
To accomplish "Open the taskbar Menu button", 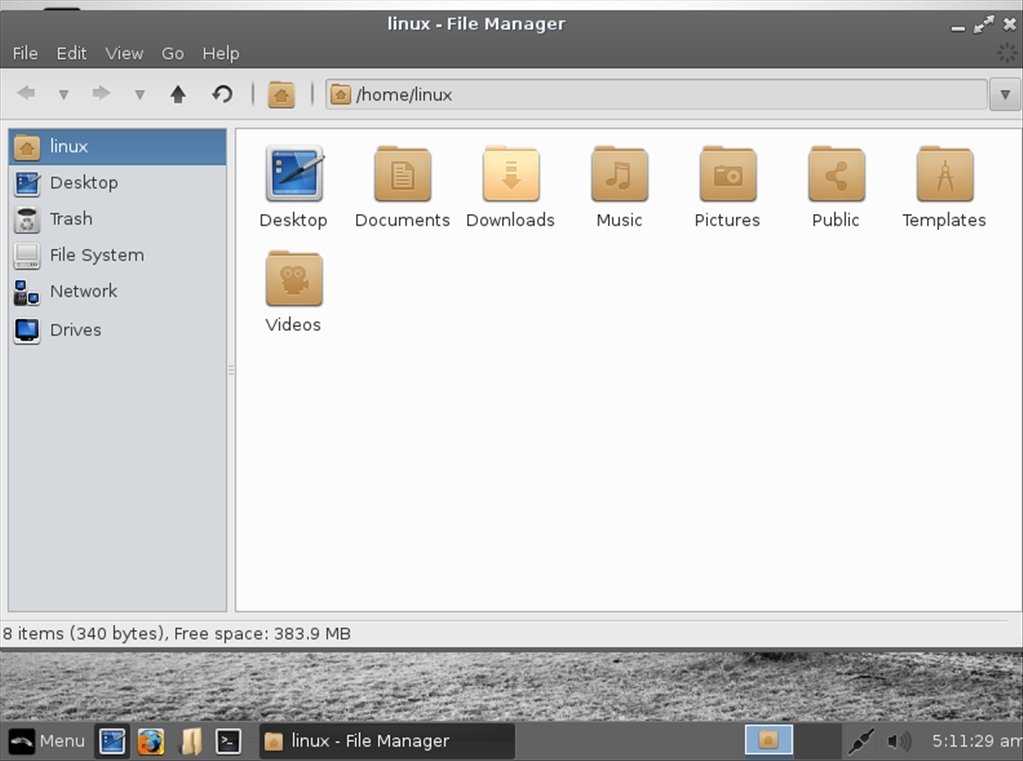I will click(47, 741).
